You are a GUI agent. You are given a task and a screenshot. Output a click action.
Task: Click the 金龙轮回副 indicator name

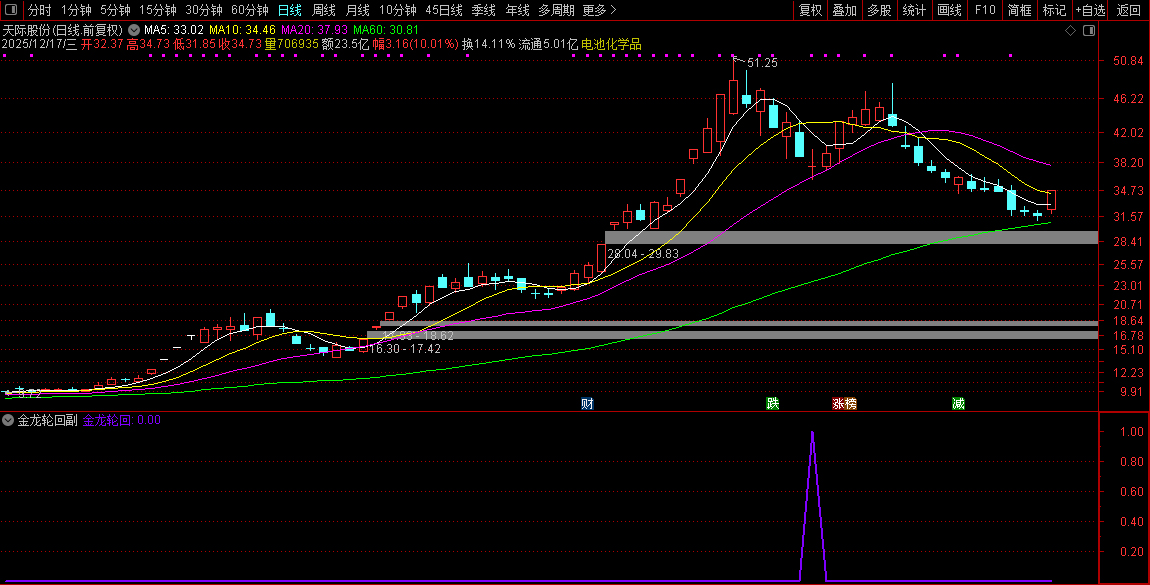point(48,421)
